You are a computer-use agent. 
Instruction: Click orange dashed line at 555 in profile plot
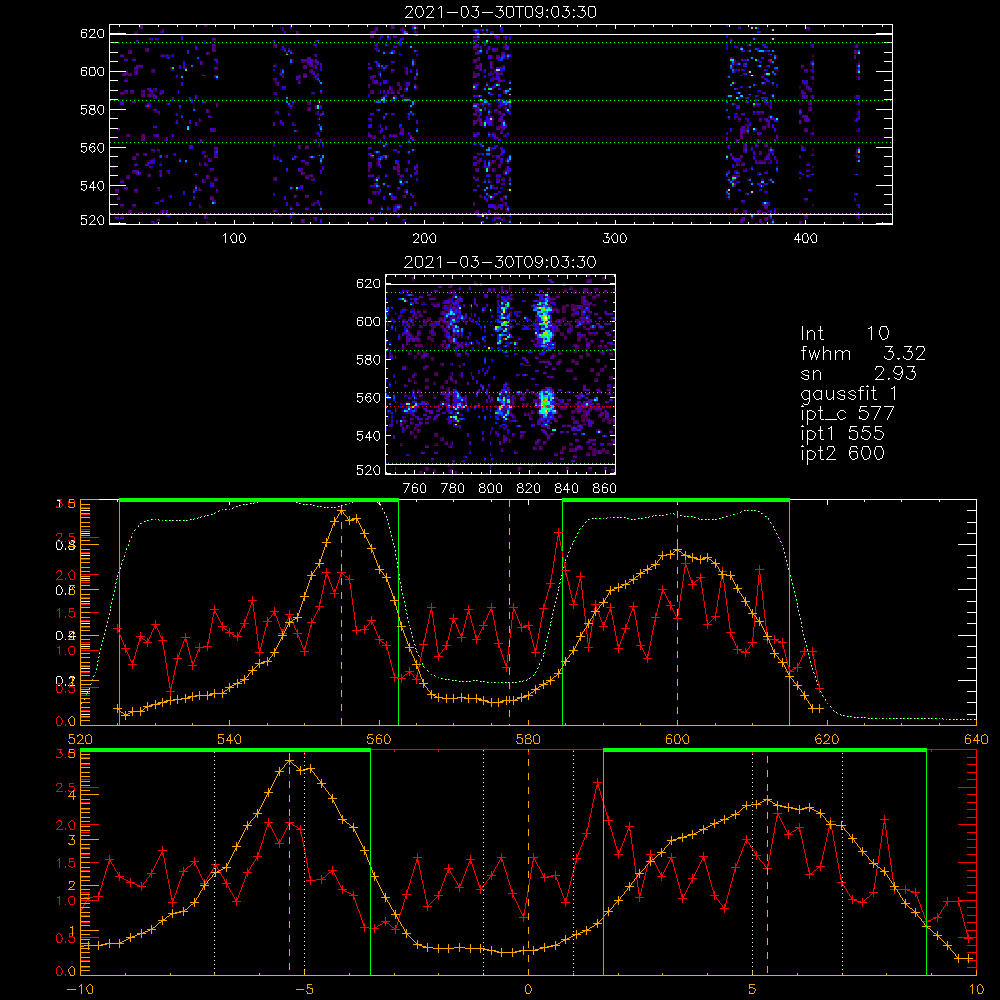coord(341,612)
